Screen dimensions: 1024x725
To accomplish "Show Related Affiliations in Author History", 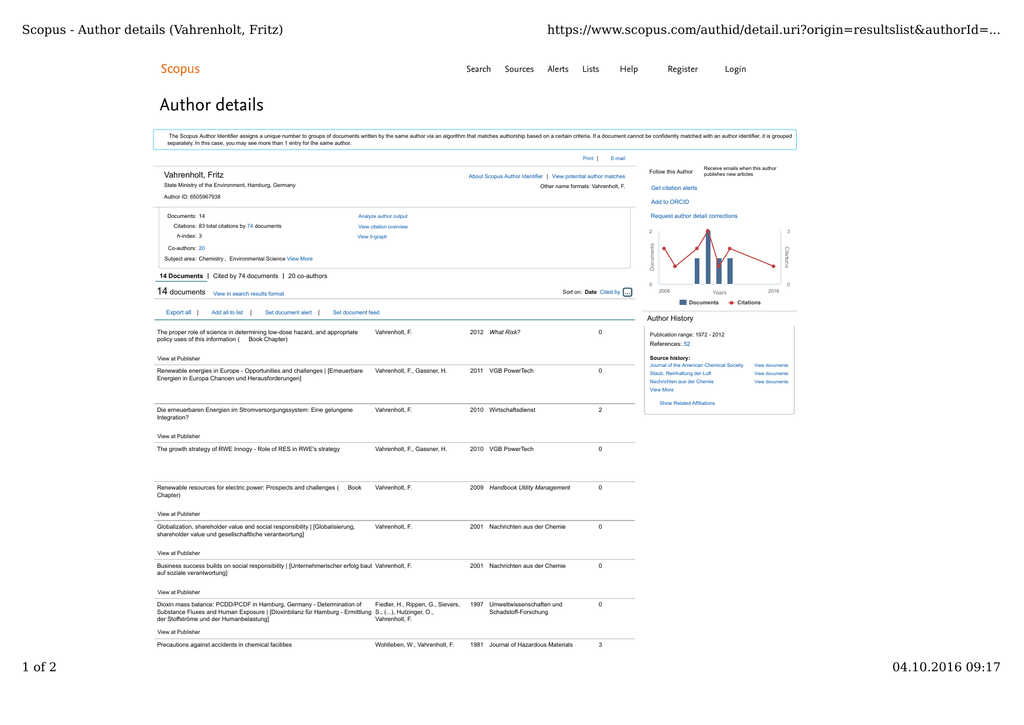I will [687, 403].
